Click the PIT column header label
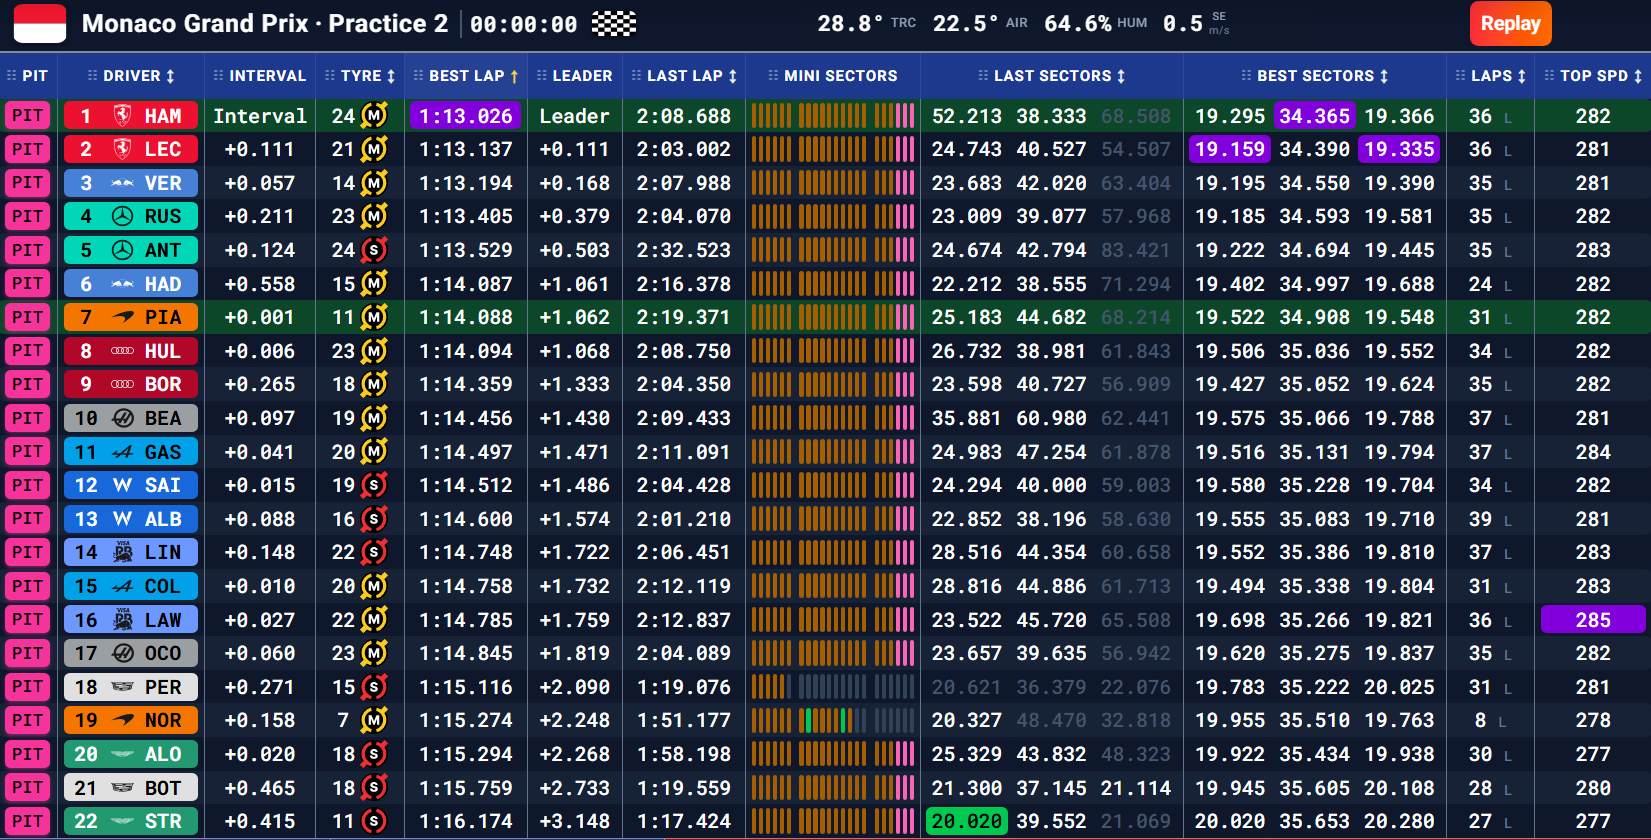This screenshot has height=840, width=1651. [35, 76]
